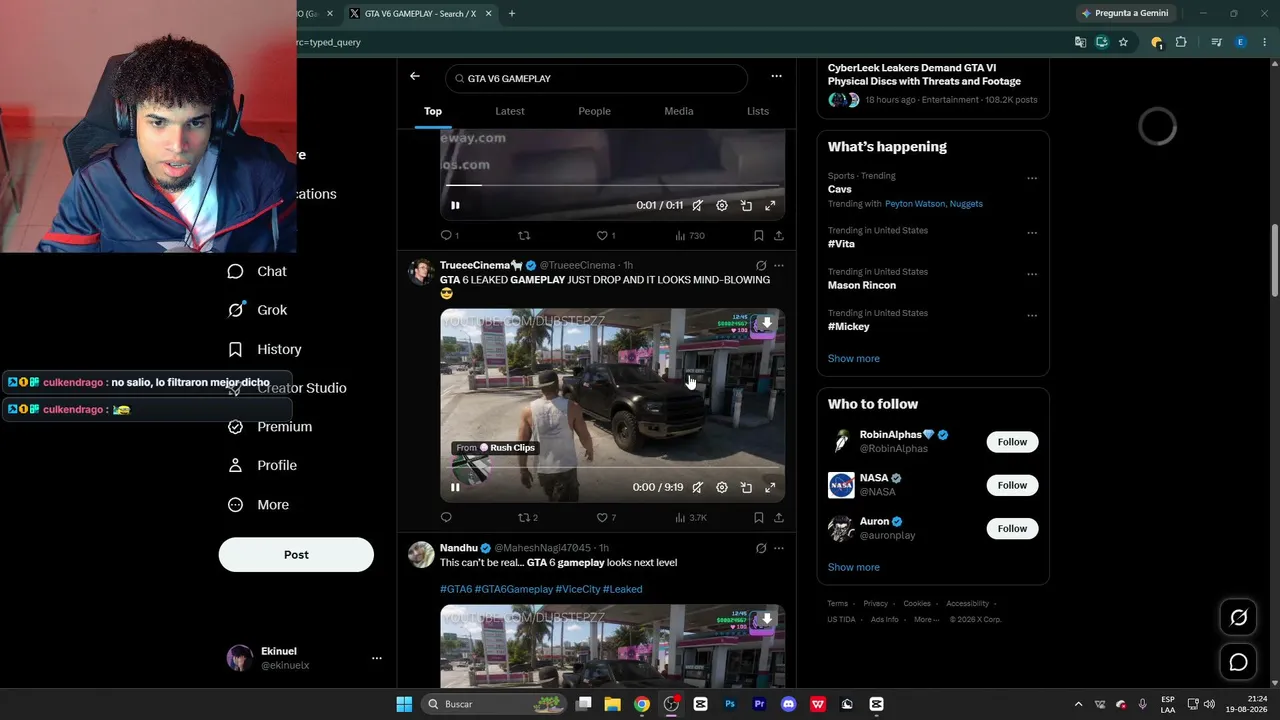This screenshot has height=720, width=1280.
Task: Go to Profile in the left sidebar
Action: click(262, 465)
